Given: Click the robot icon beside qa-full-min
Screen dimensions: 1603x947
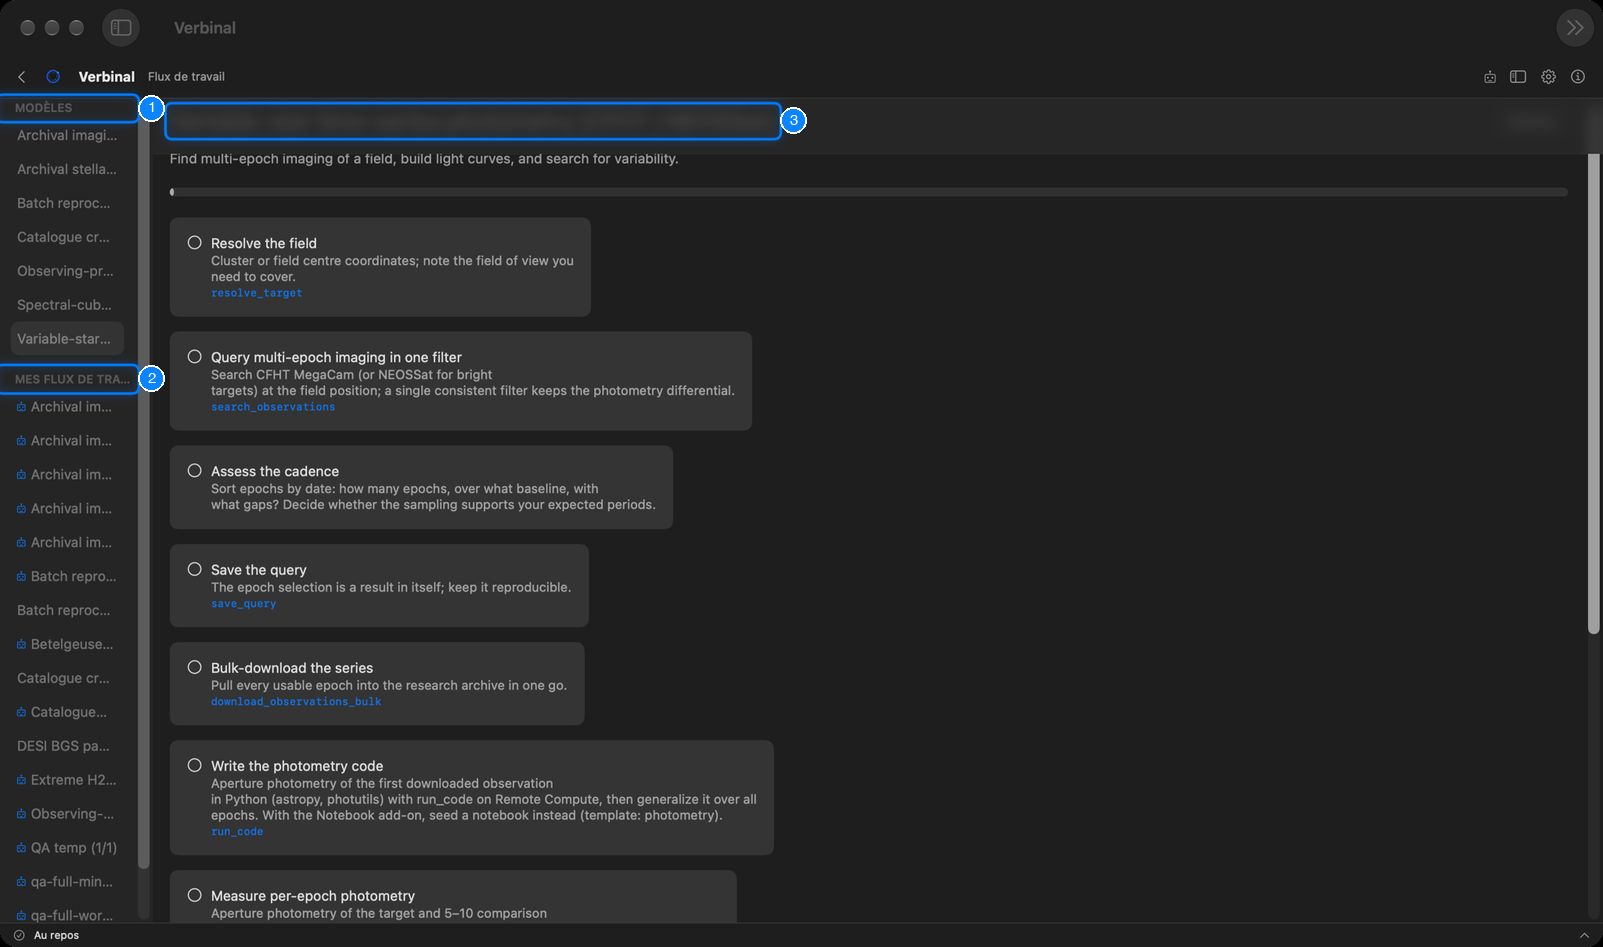Looking at the screenshot, I should 21,883.
